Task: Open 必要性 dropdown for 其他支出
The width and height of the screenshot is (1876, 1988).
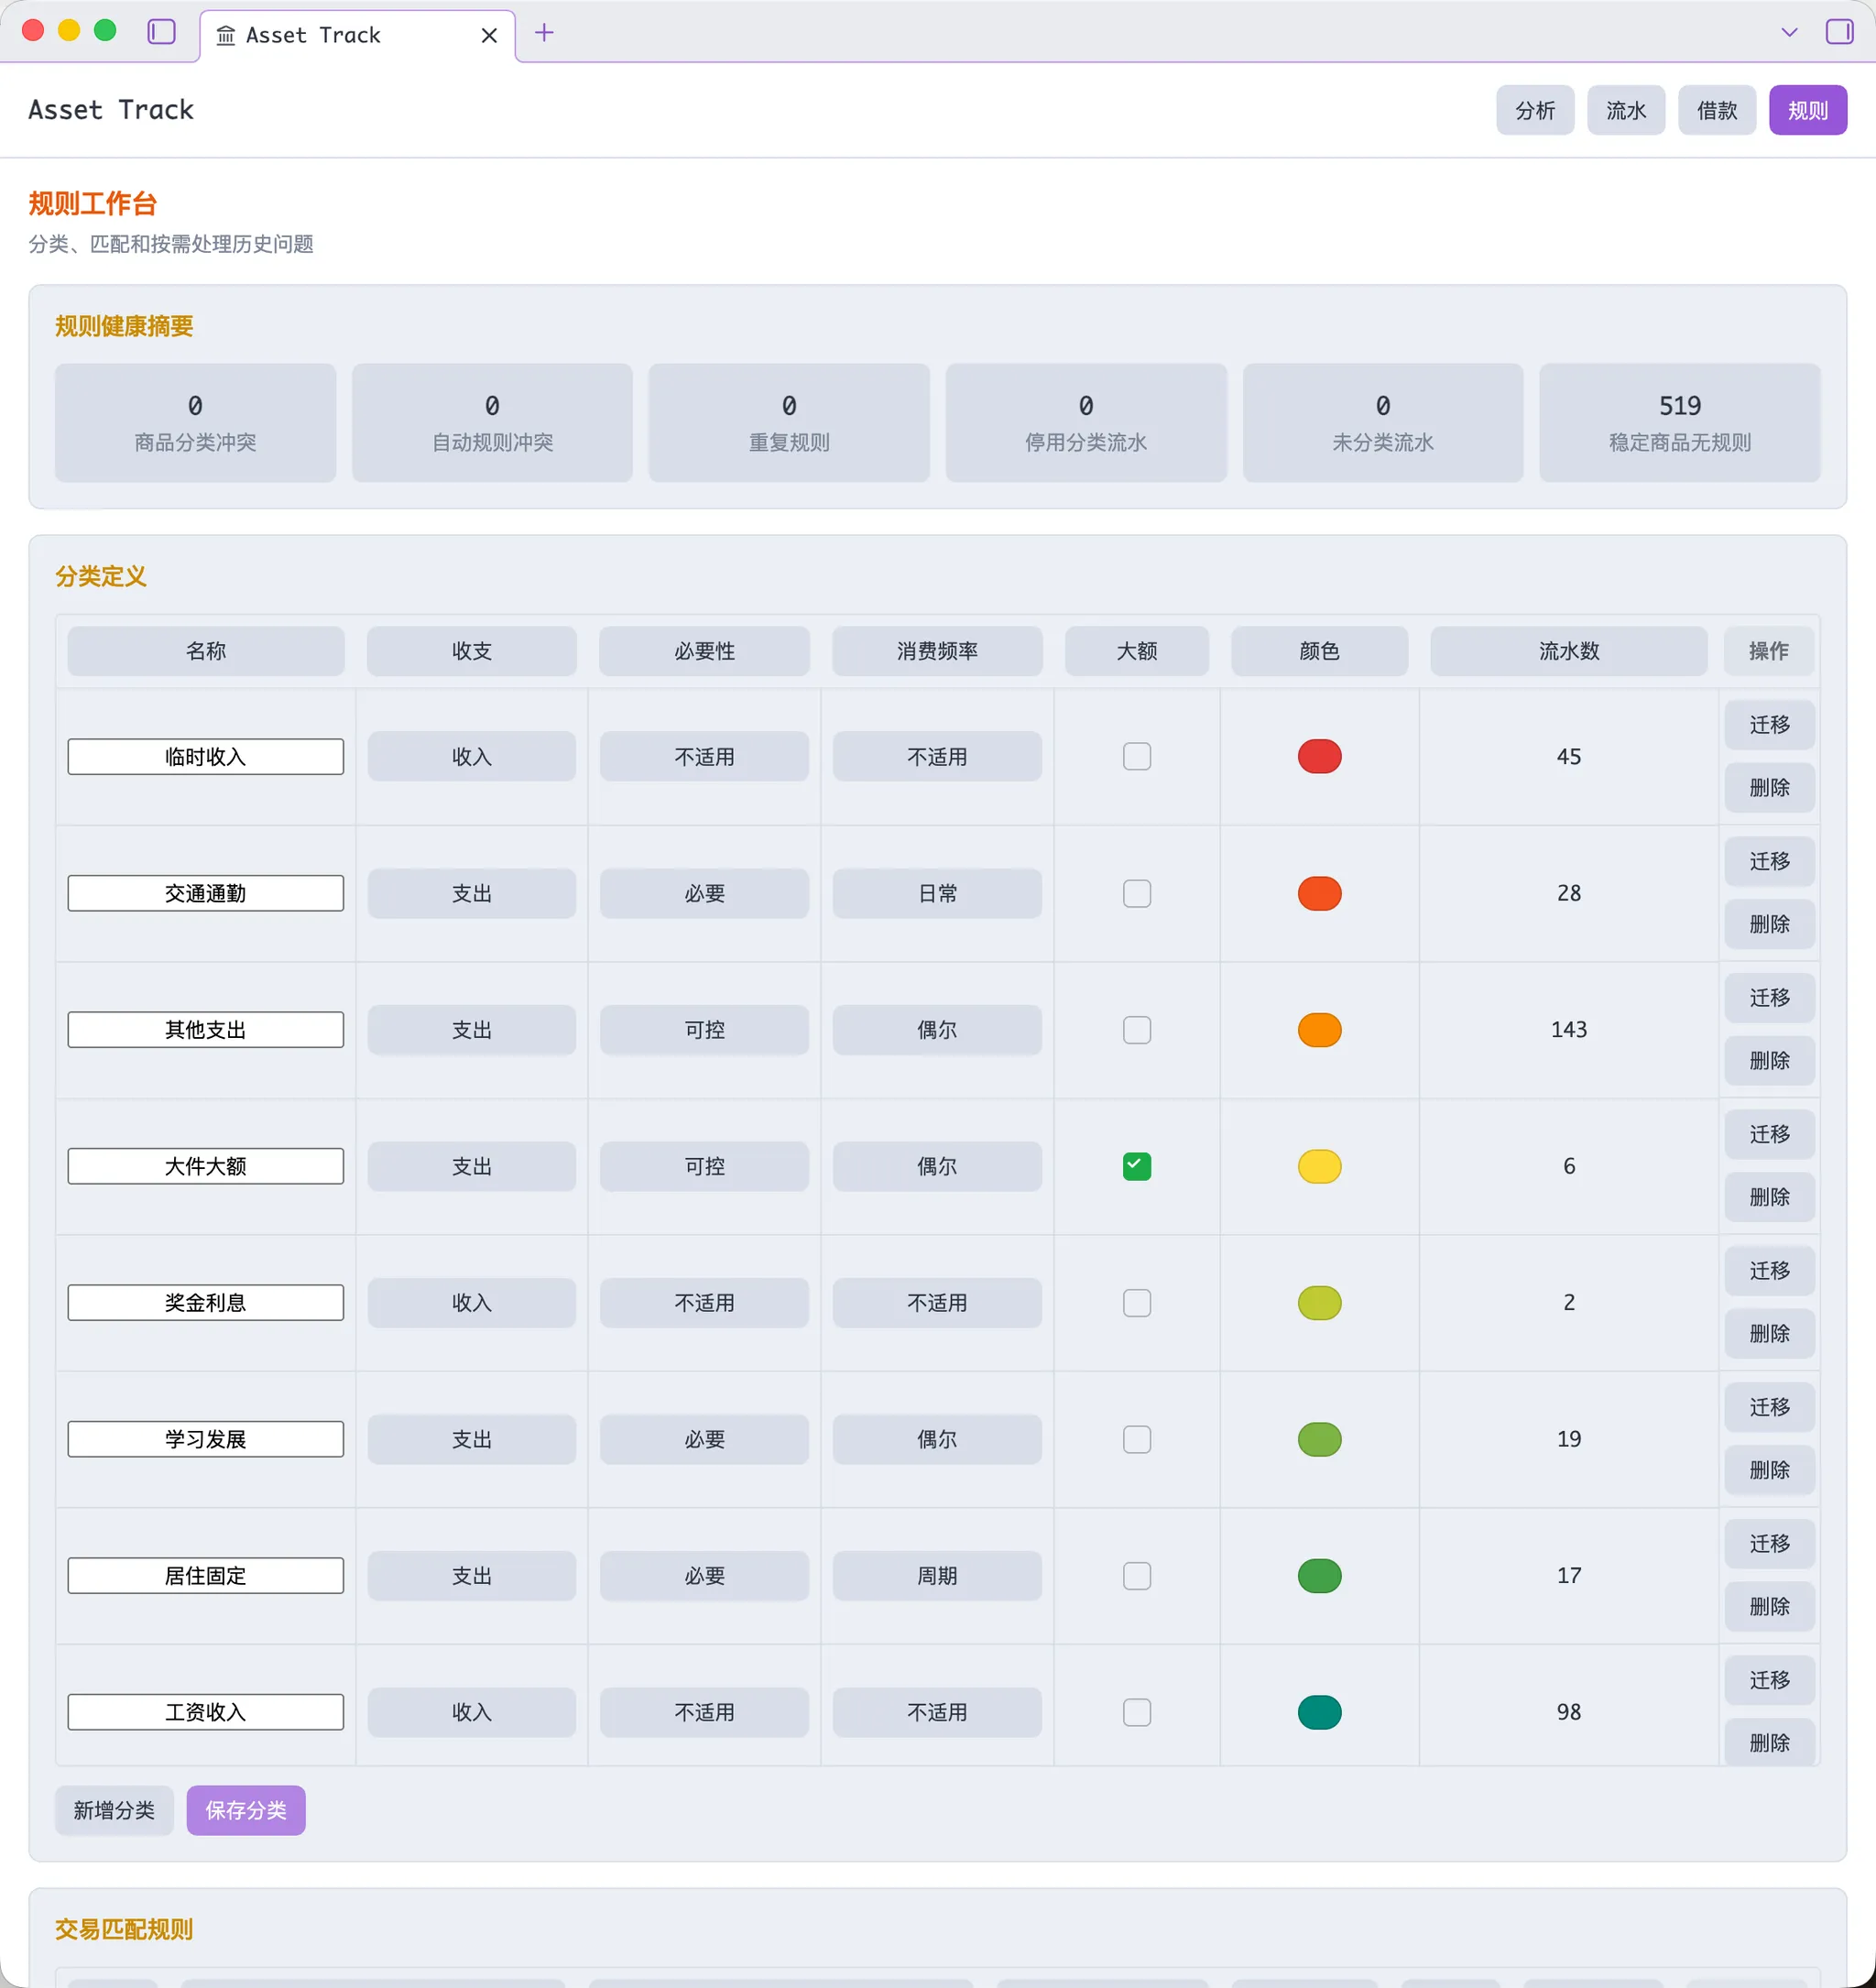Action: pyautogui.click(x=704, y=1029)
